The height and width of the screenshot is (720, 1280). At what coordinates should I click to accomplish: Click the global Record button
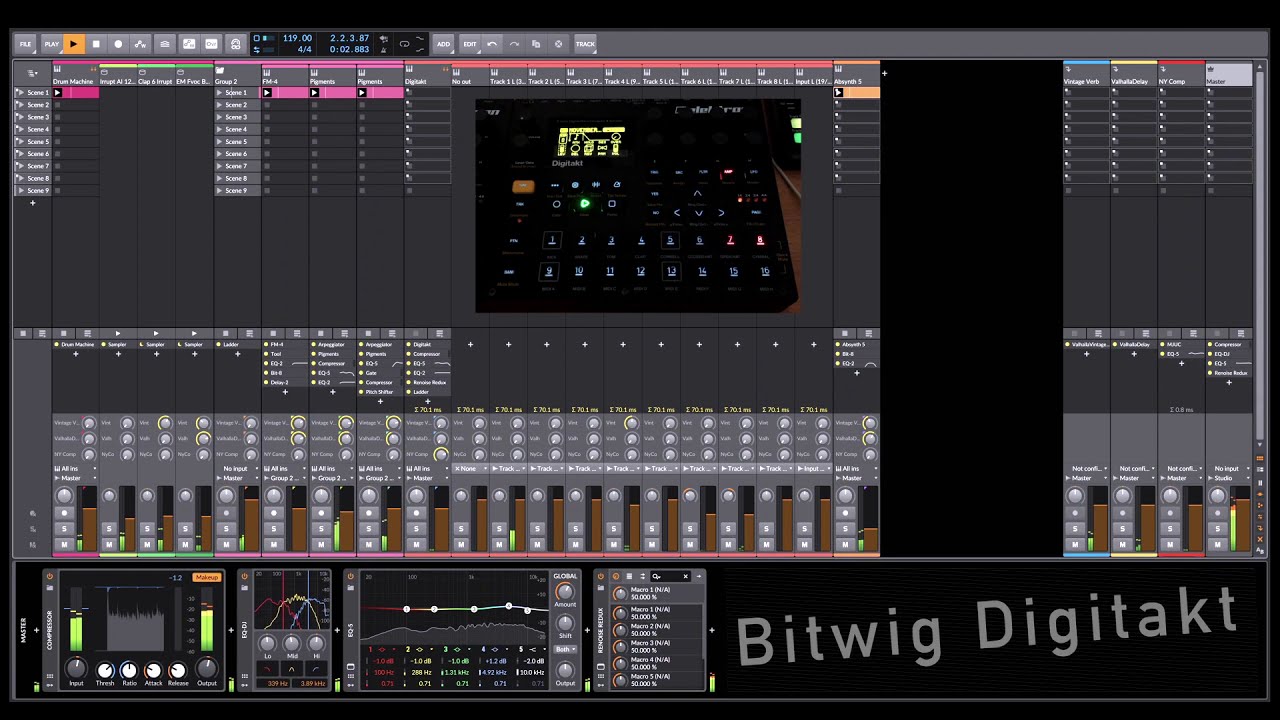click(118, 44)
